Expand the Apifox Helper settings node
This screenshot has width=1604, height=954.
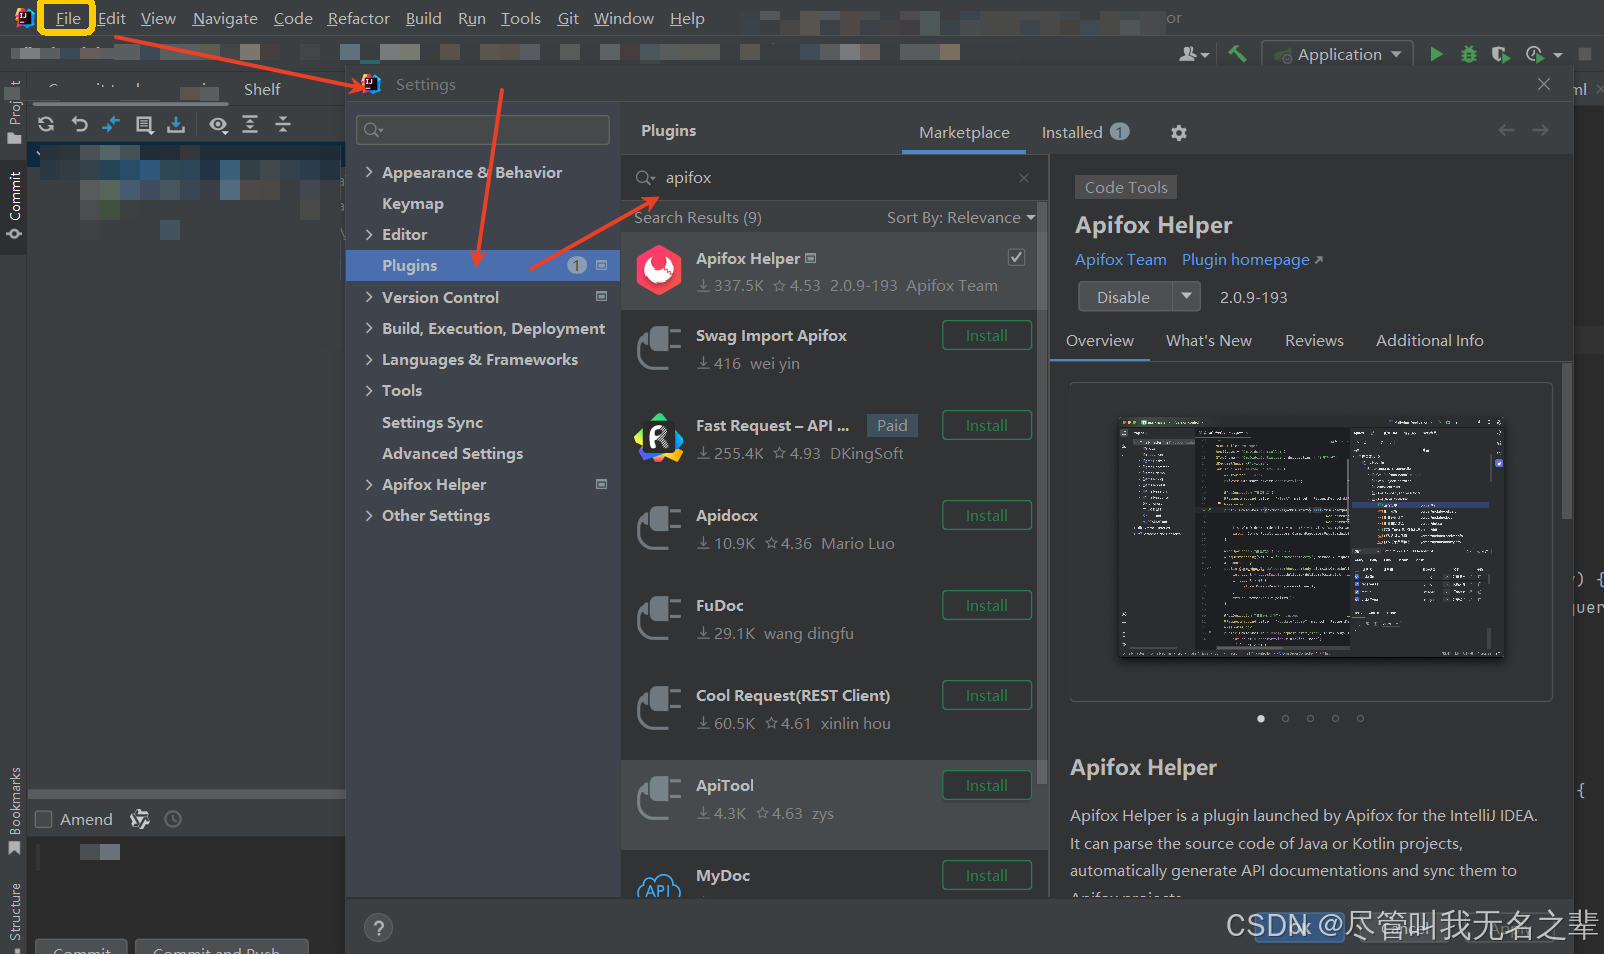click(369, 484)
